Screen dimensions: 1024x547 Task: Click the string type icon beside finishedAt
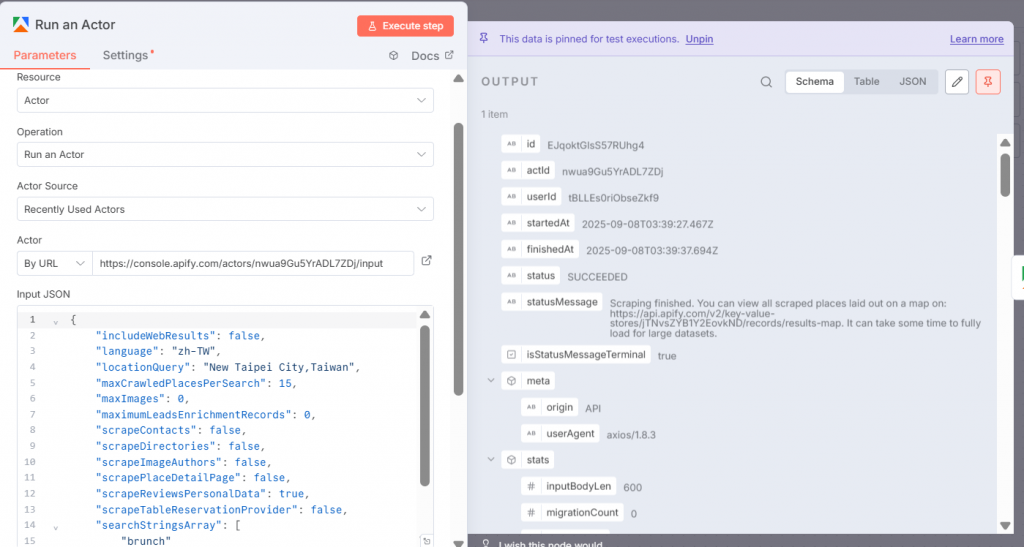pos(511,249)
